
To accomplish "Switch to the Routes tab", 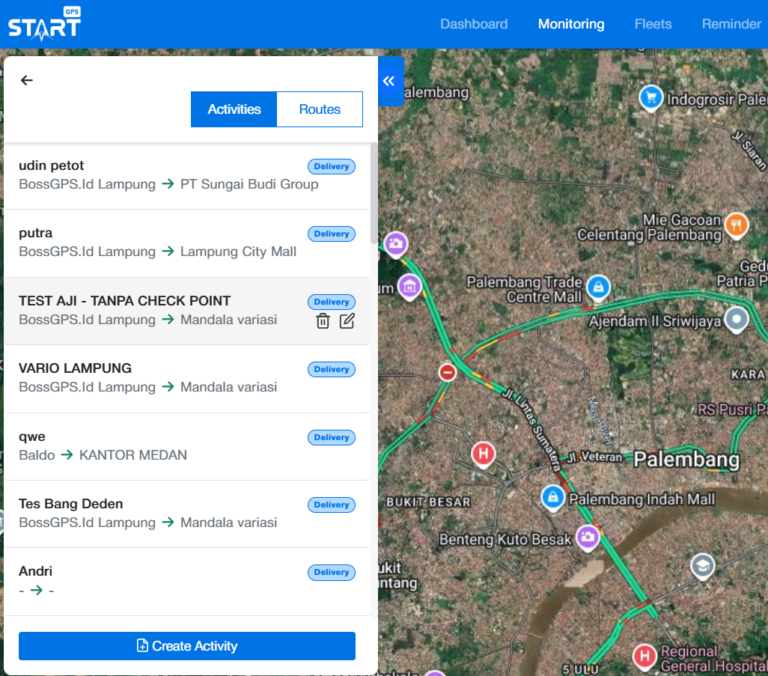I will (319, 109).
